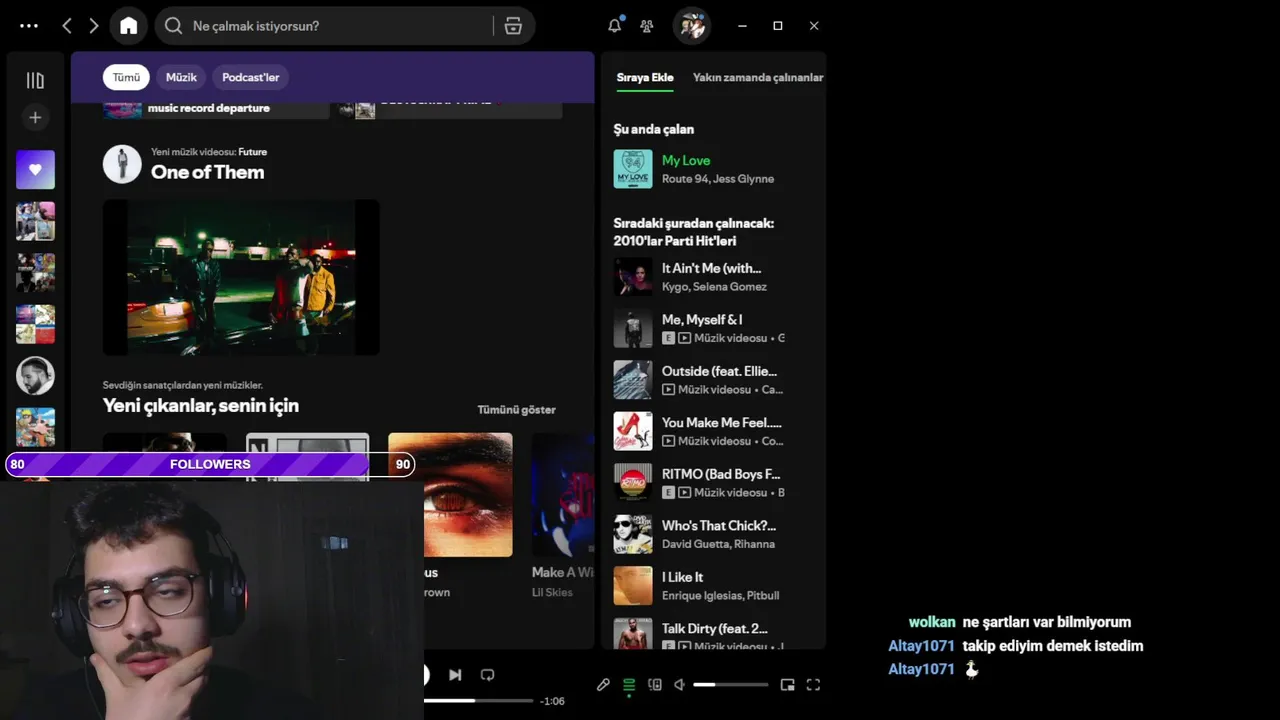1280x720 pixels.
Task: Create a new playlist with plus icon
Action: point(35,118)
